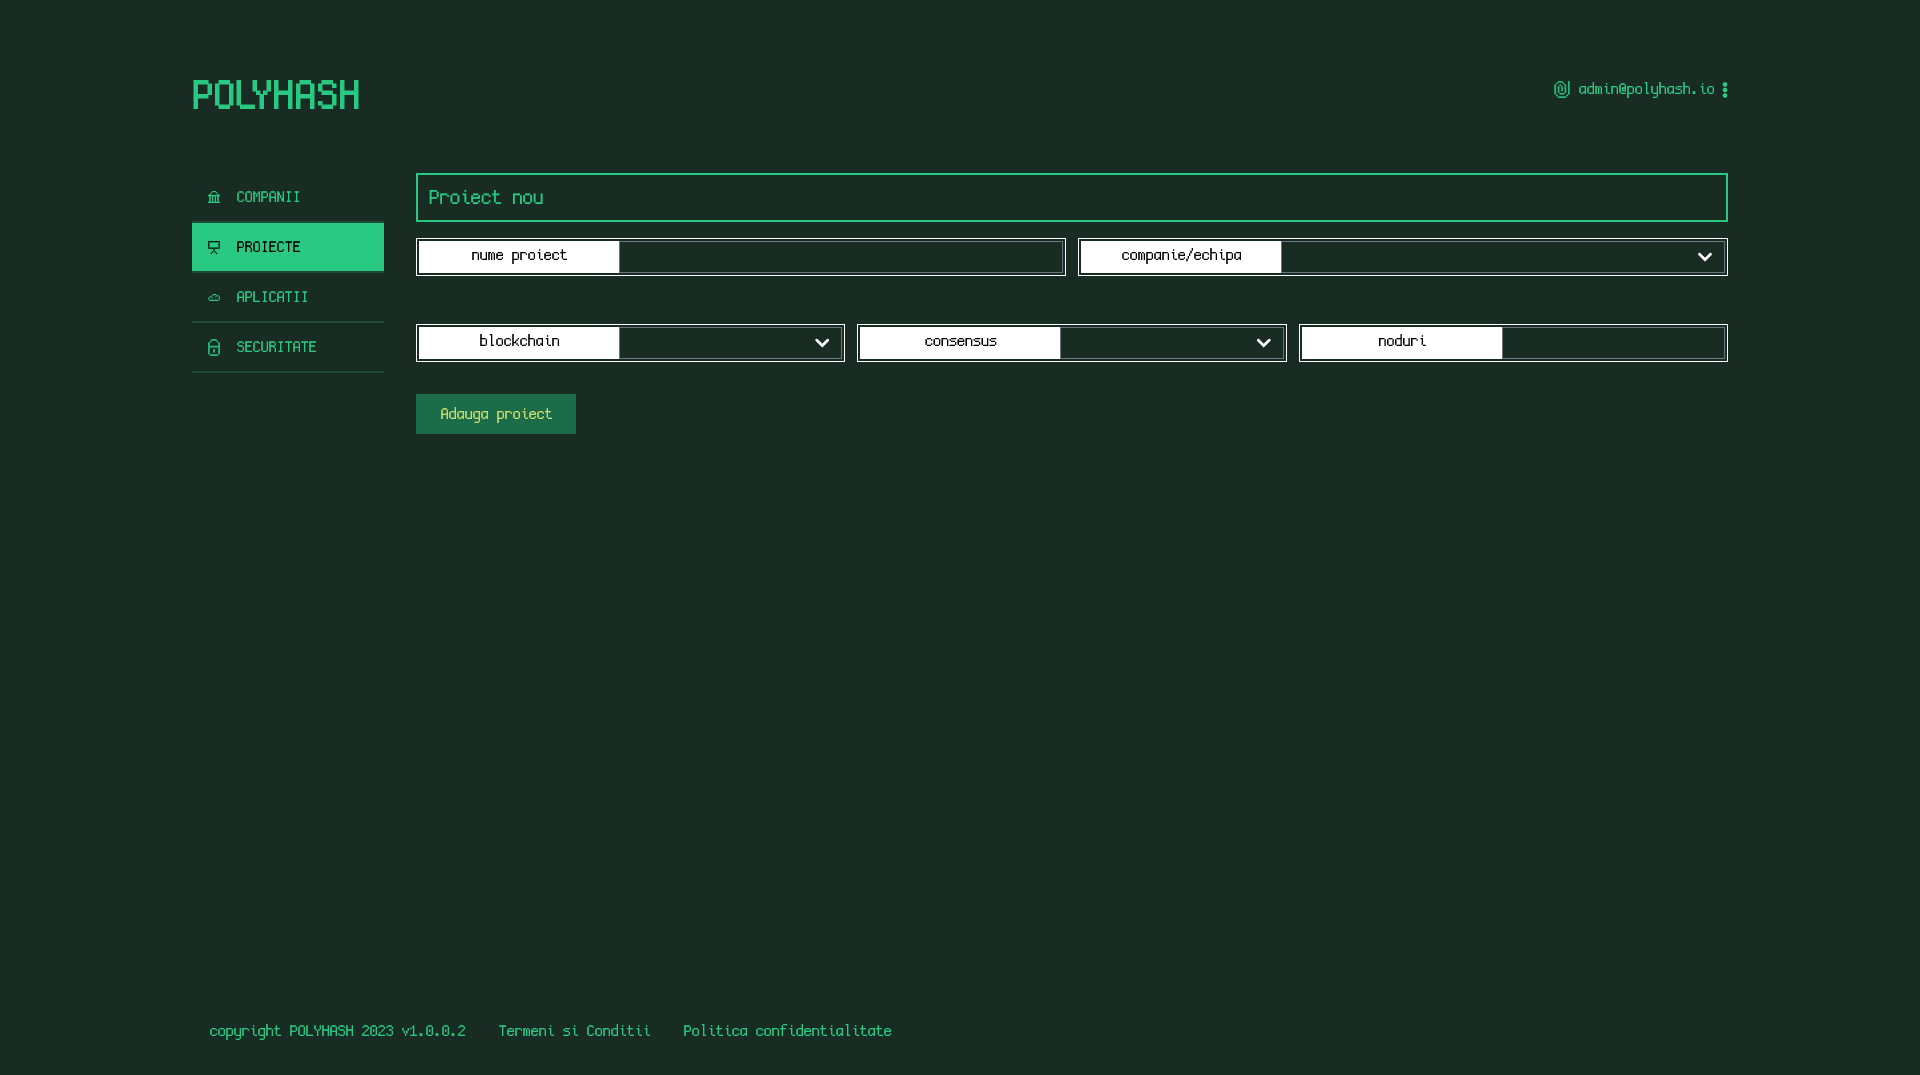Open the Termeni si Conditii link
The image size is (1920, 1075).
coord(574,1031)
